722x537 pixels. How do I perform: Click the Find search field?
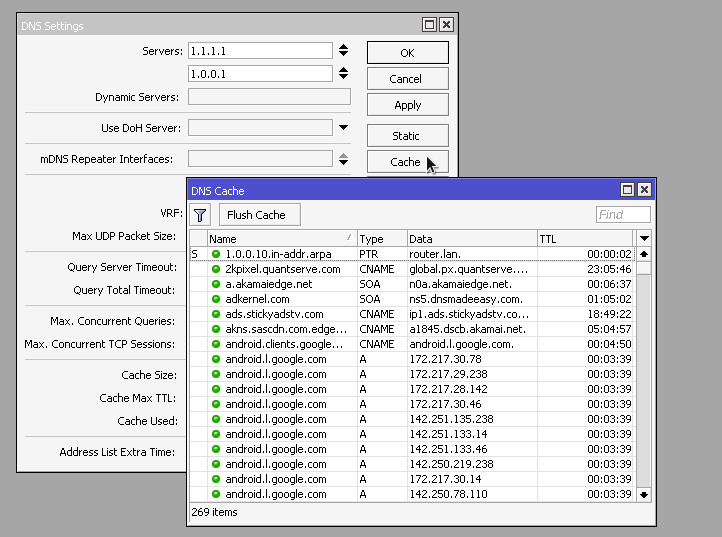[623, 215]
